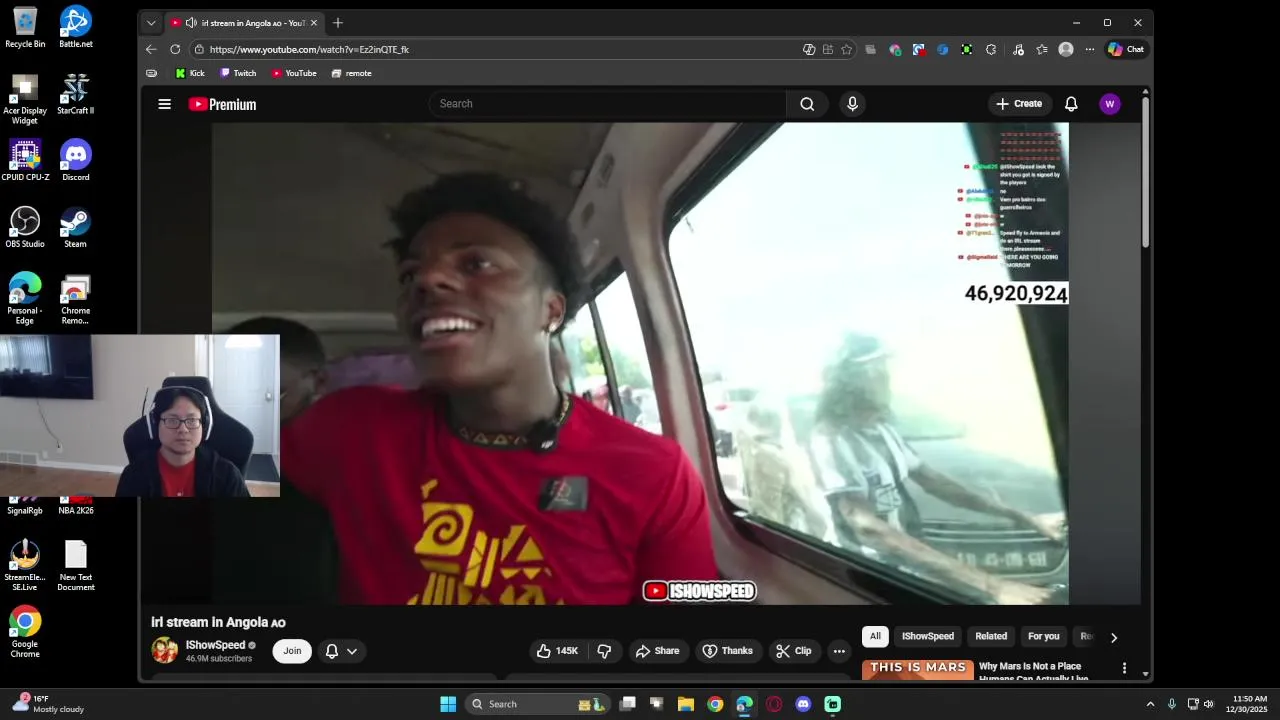This screenshot has height=720, width=1280.
Task: Open Steam desktop shortcut
Action: click(76, 227)
